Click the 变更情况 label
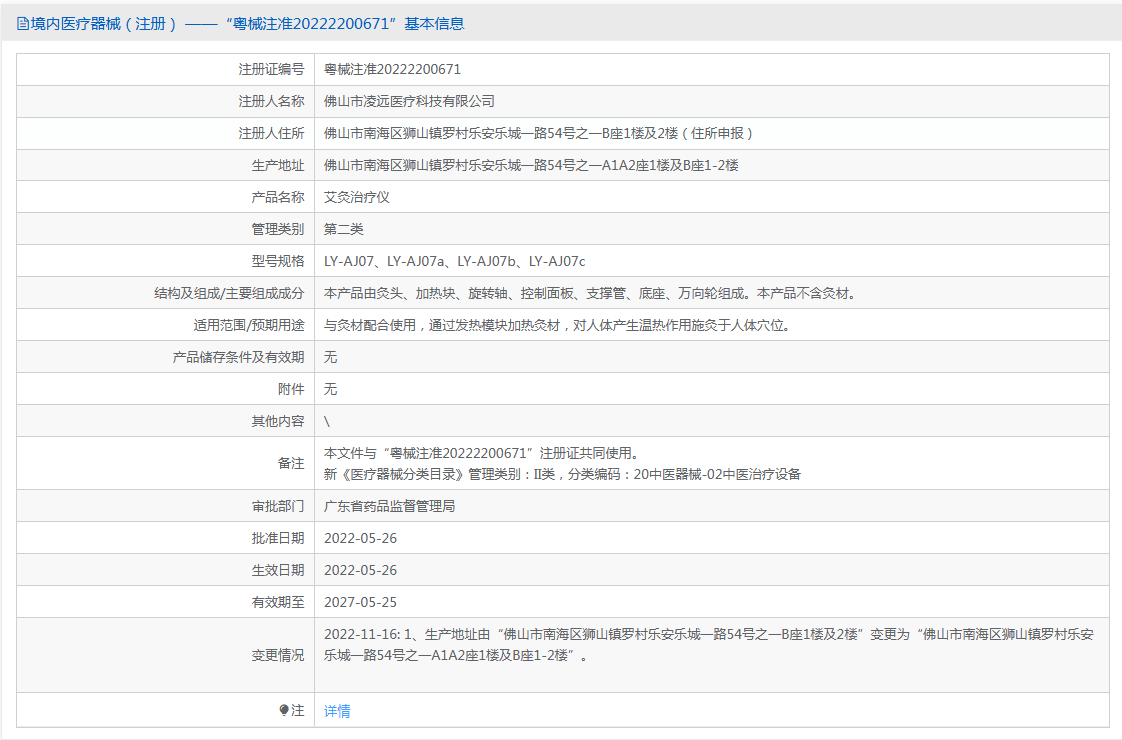Viewport: 1122px width, 740px height. coord(278,656)
